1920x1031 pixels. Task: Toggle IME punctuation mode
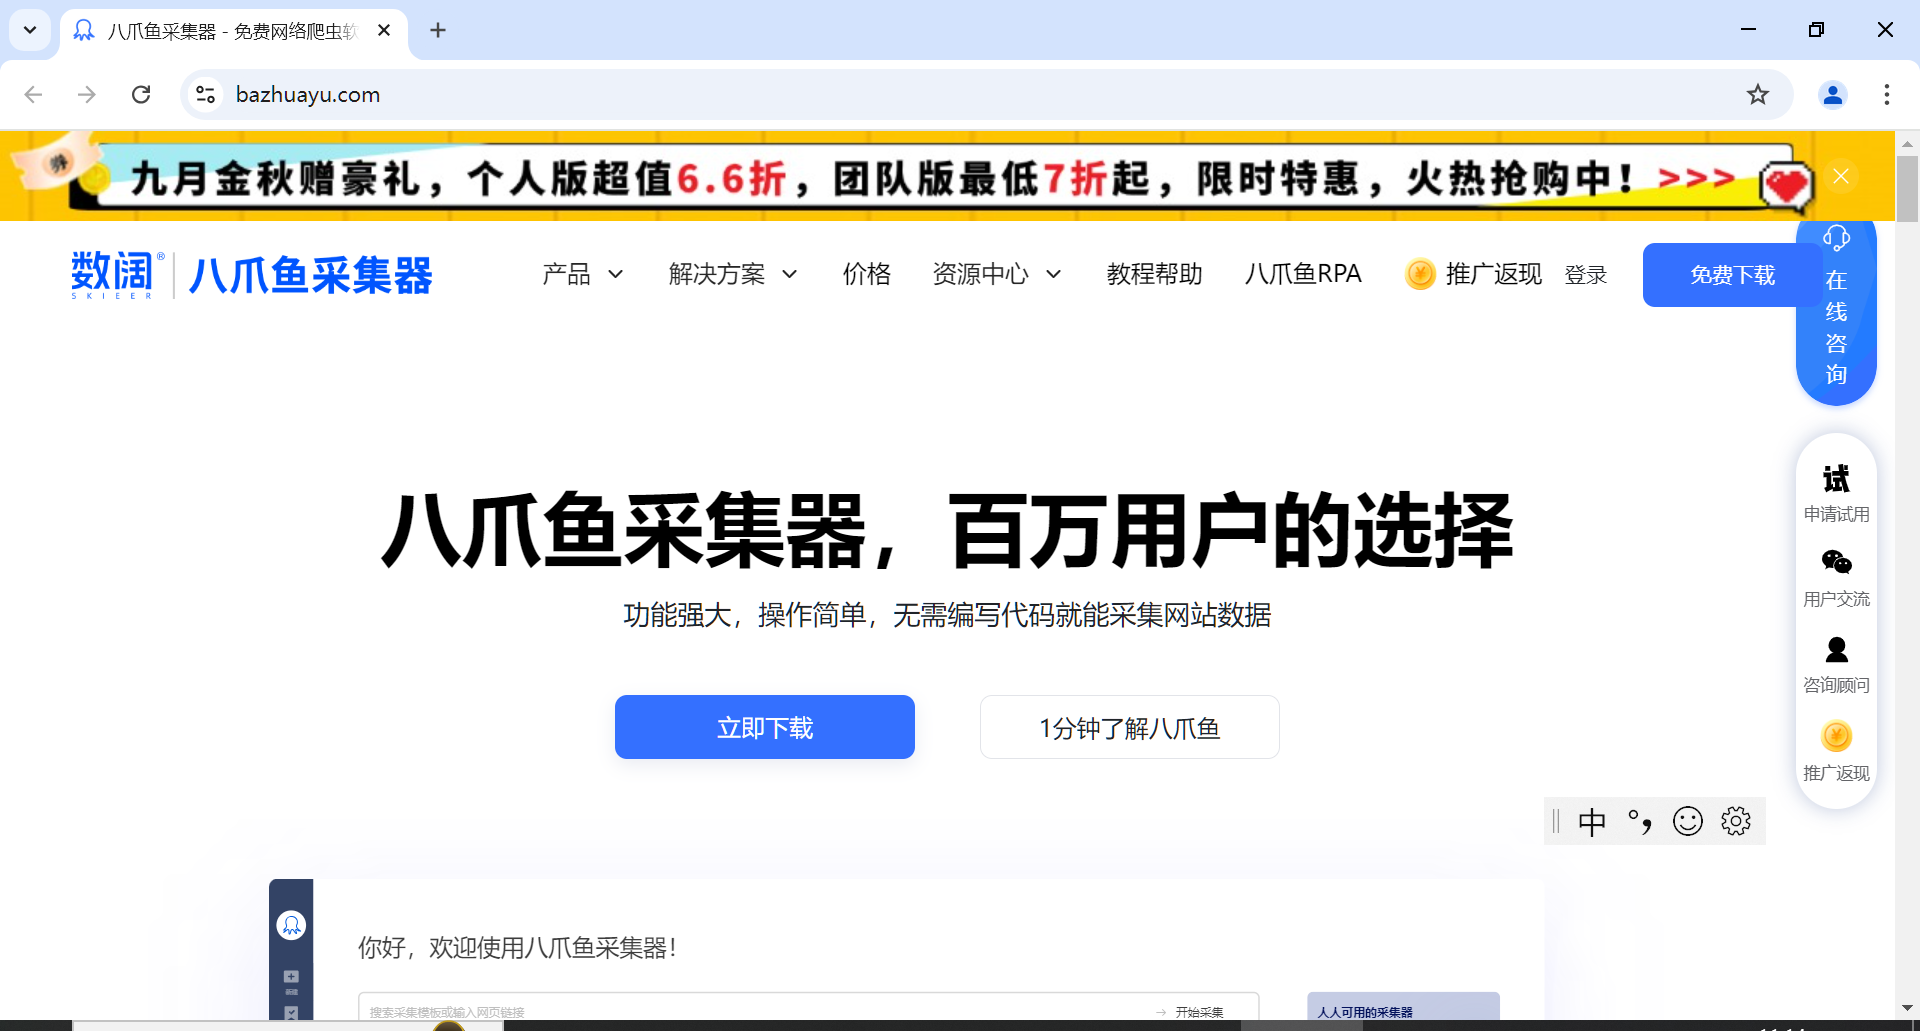(1640, 822)
